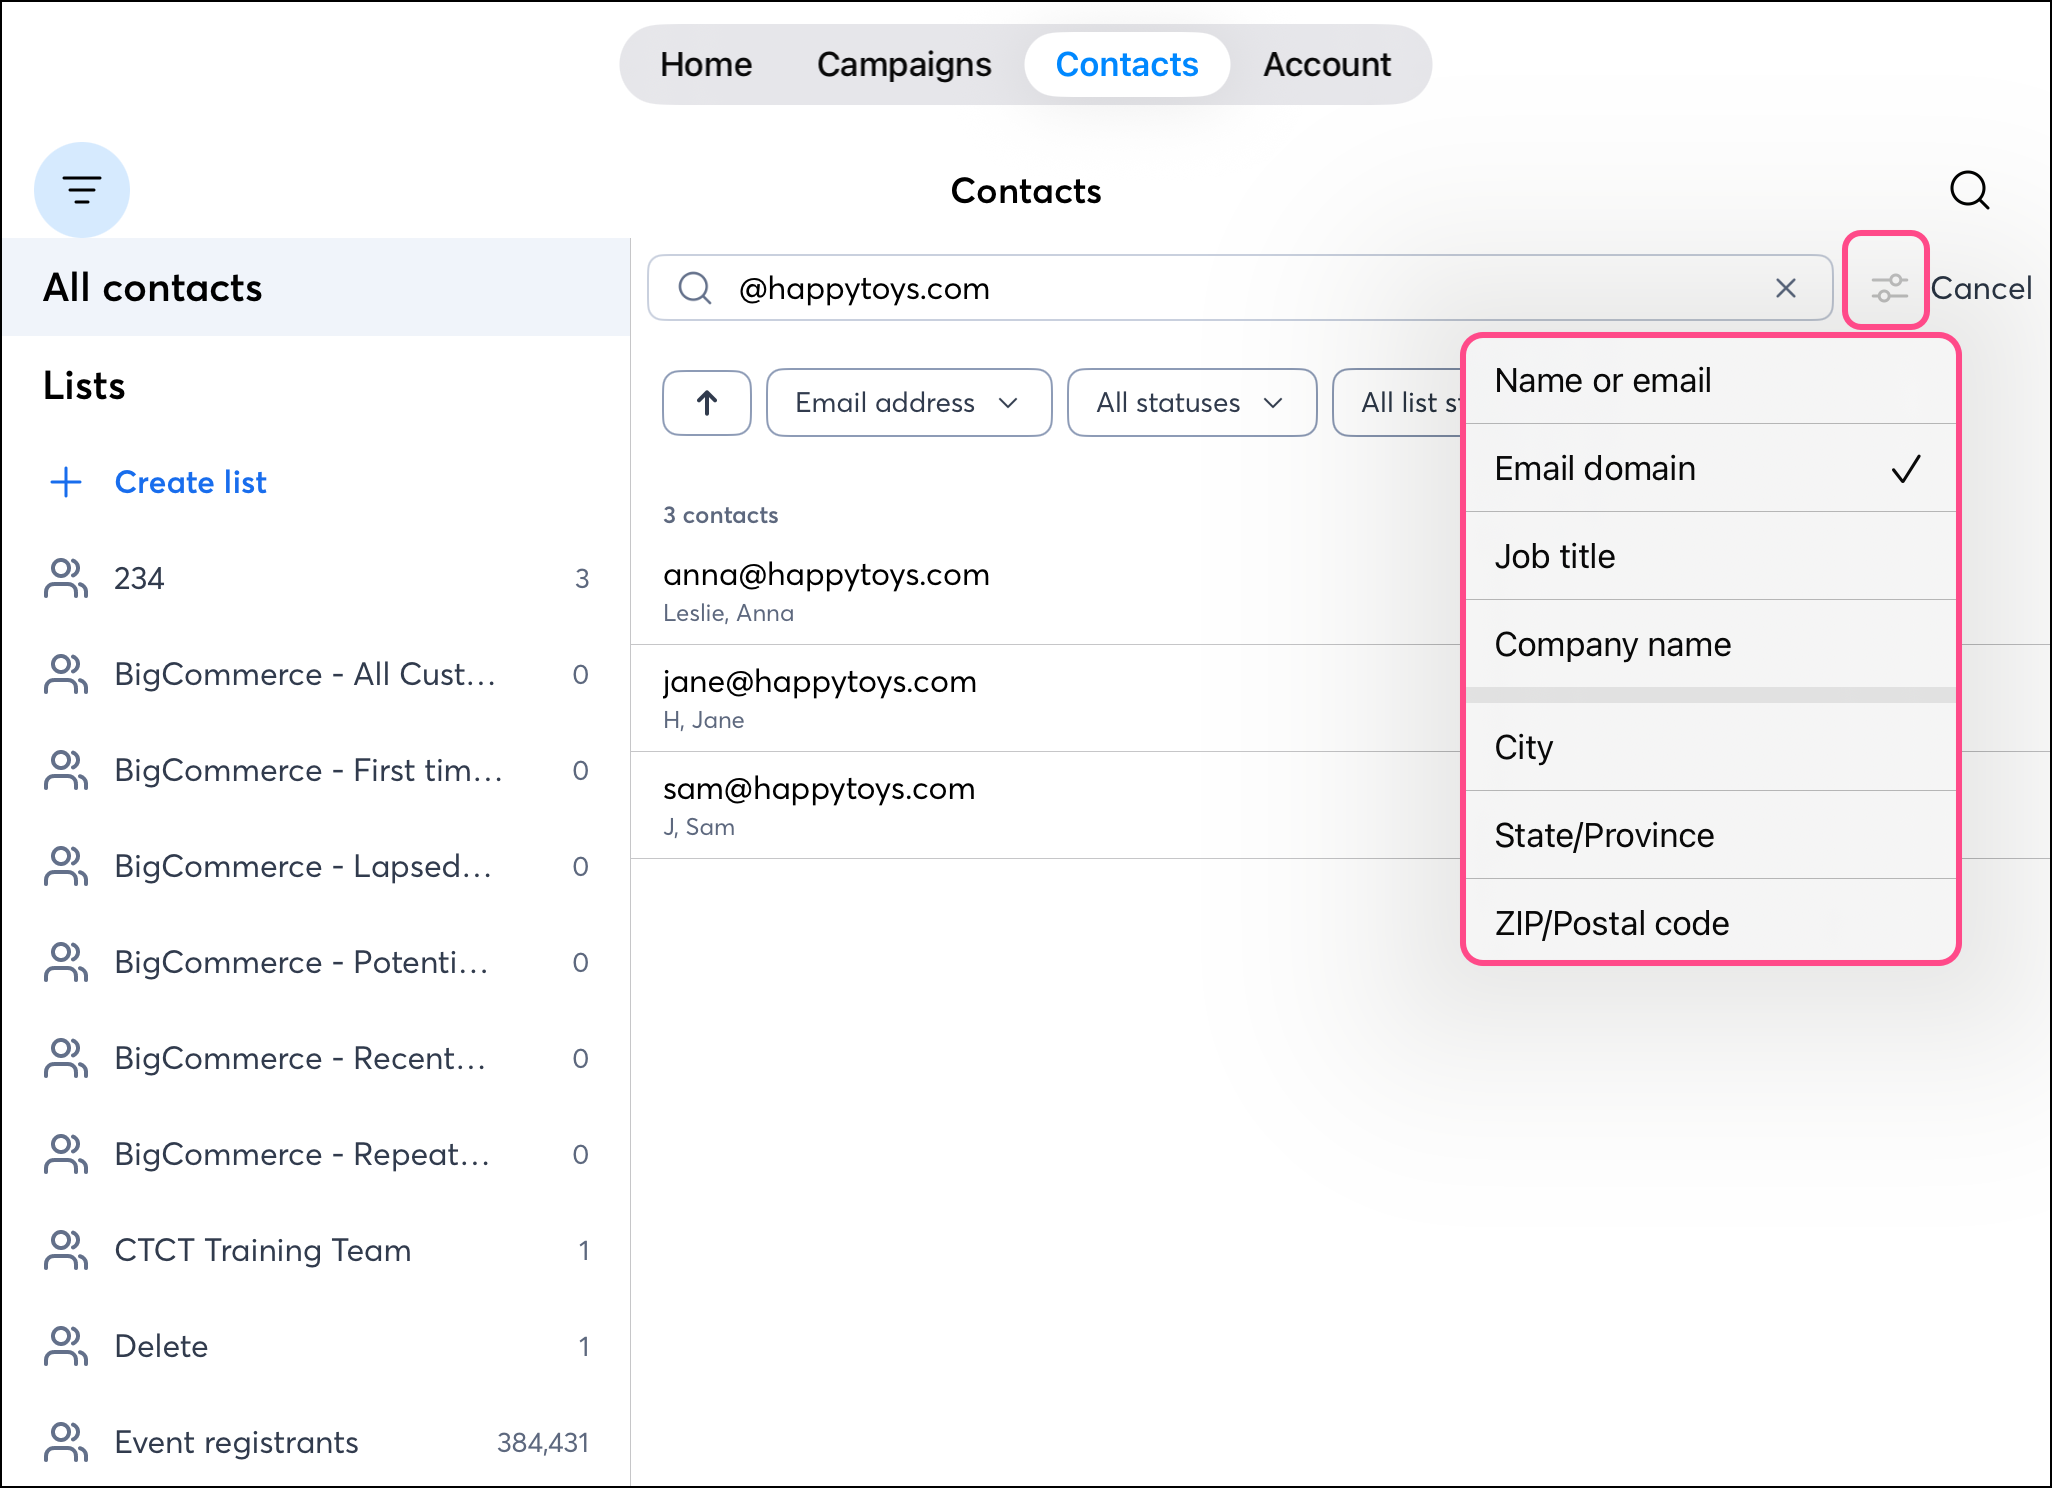Clear the search field with X icon
The width and height of the screenshot is (2052, 1488).
coord(1785,289)
